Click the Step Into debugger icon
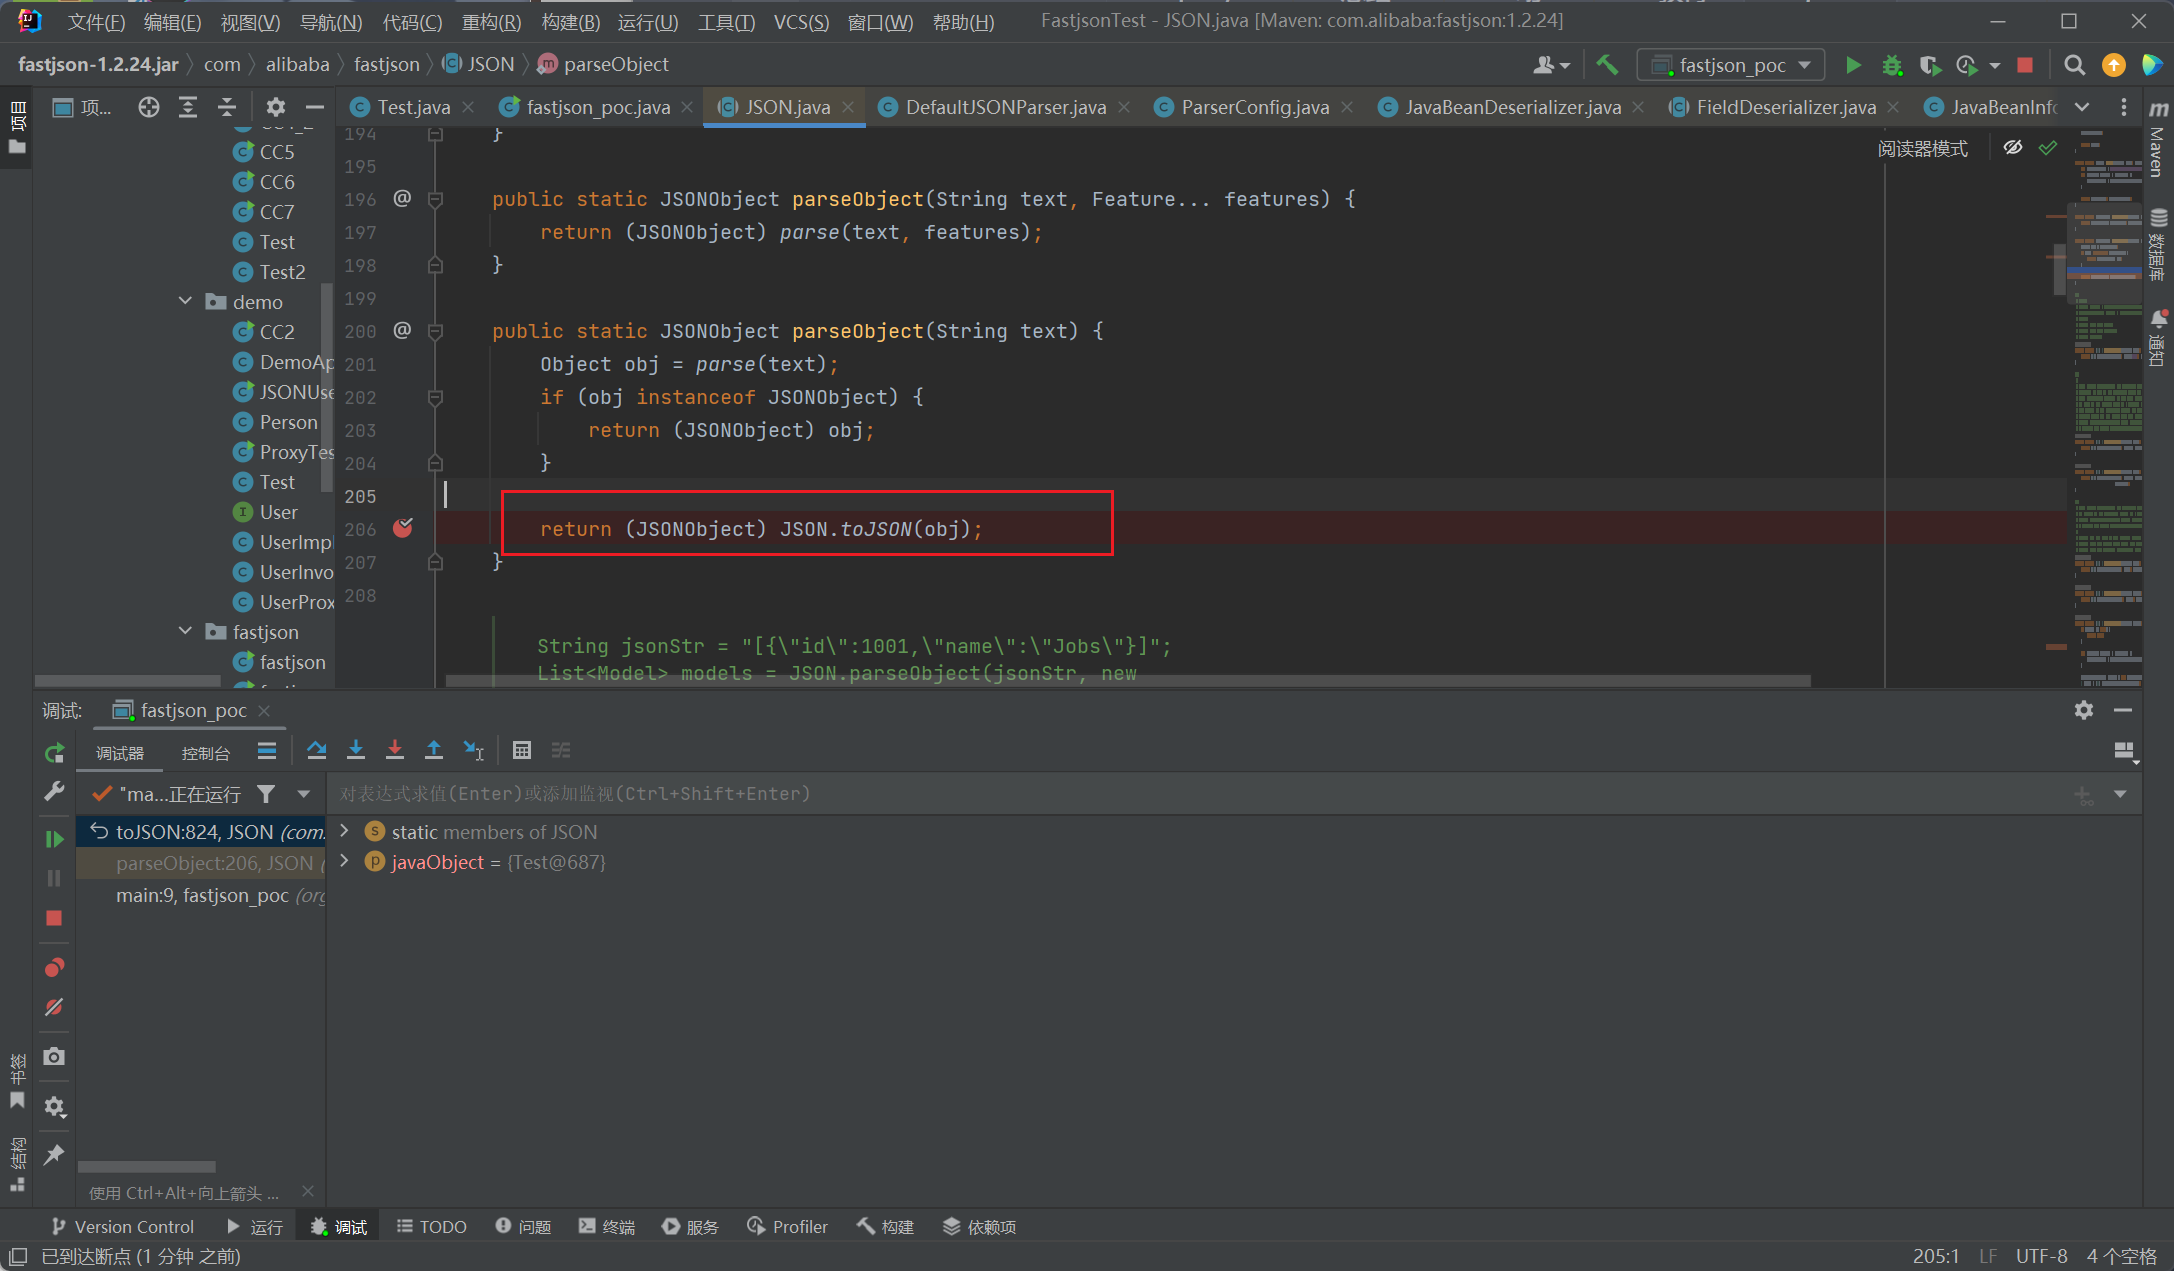2174x1271 pixels. (x=355, y=750)
